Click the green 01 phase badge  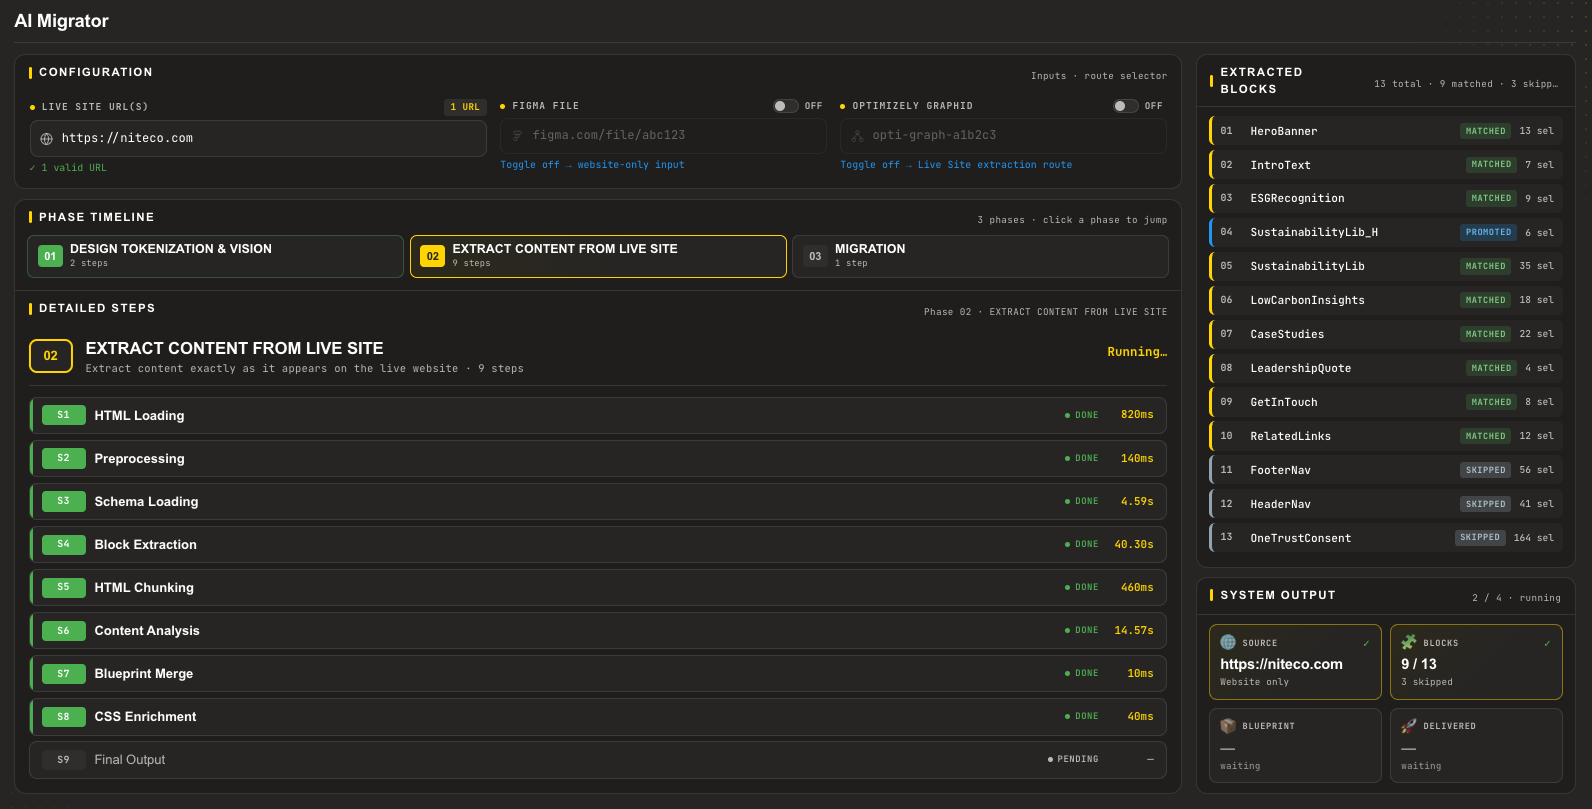click(x=50, y=256)
